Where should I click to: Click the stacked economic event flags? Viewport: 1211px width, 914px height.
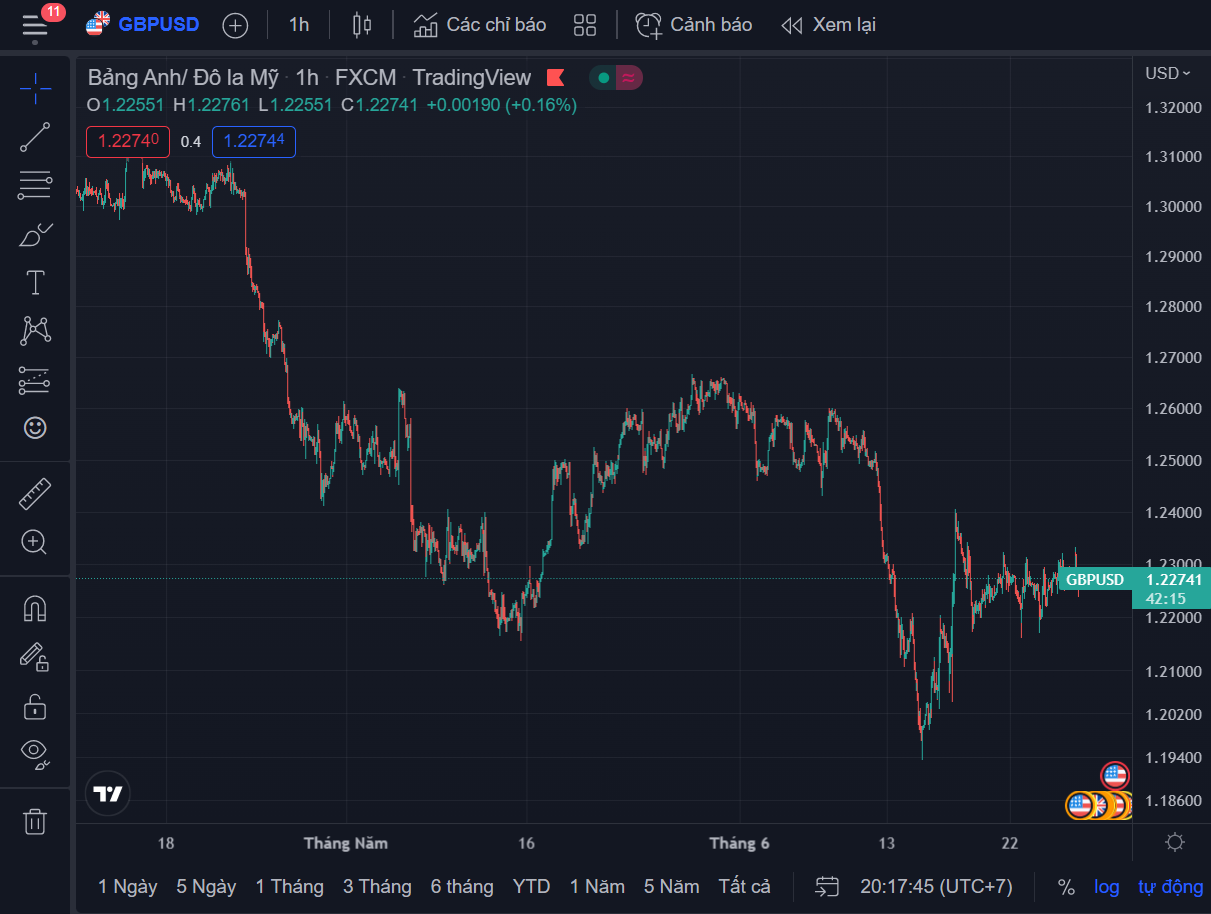click(1098, 805)
